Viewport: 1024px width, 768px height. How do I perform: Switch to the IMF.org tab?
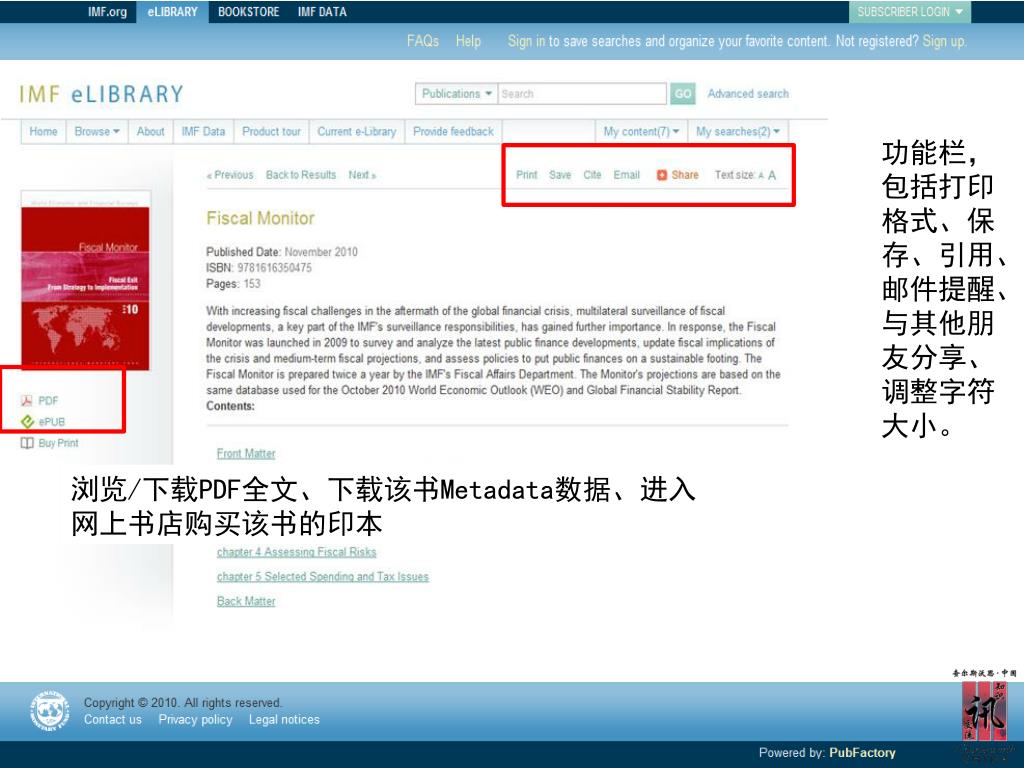pos(107,12)
